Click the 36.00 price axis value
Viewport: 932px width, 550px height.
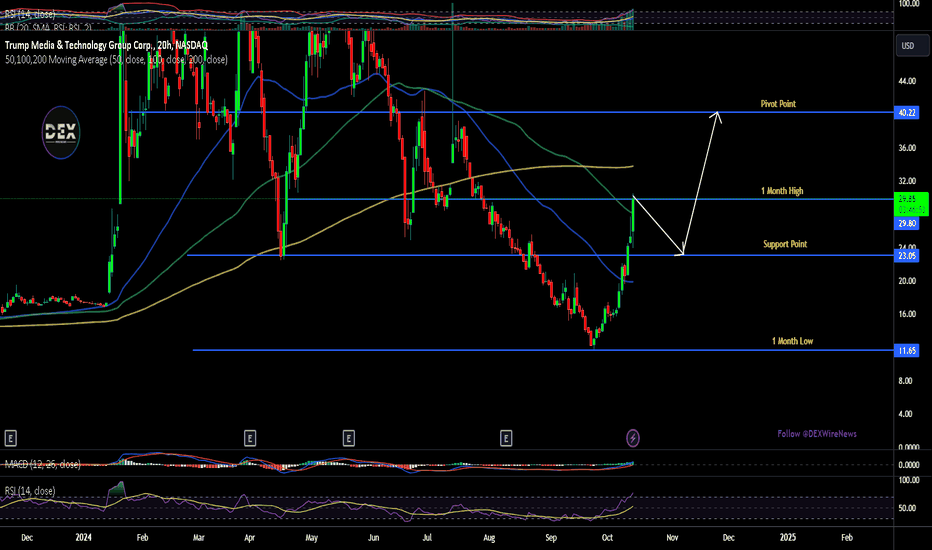click(907, 147)
